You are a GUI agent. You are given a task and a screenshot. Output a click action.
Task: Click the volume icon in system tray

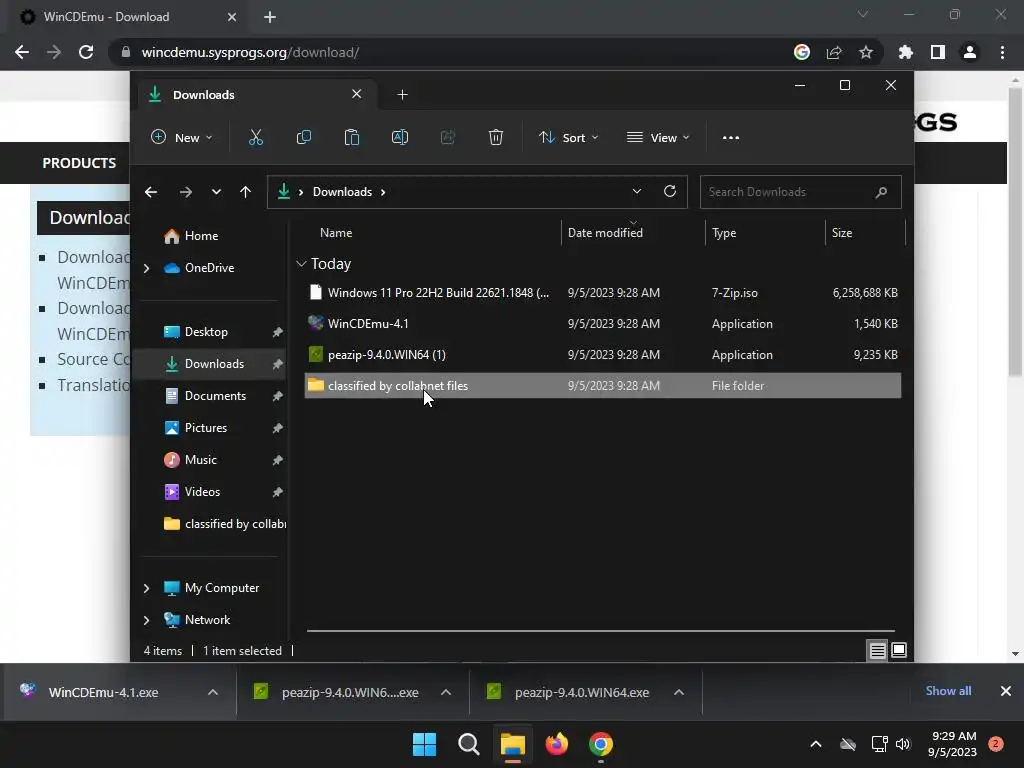[903, 744]
